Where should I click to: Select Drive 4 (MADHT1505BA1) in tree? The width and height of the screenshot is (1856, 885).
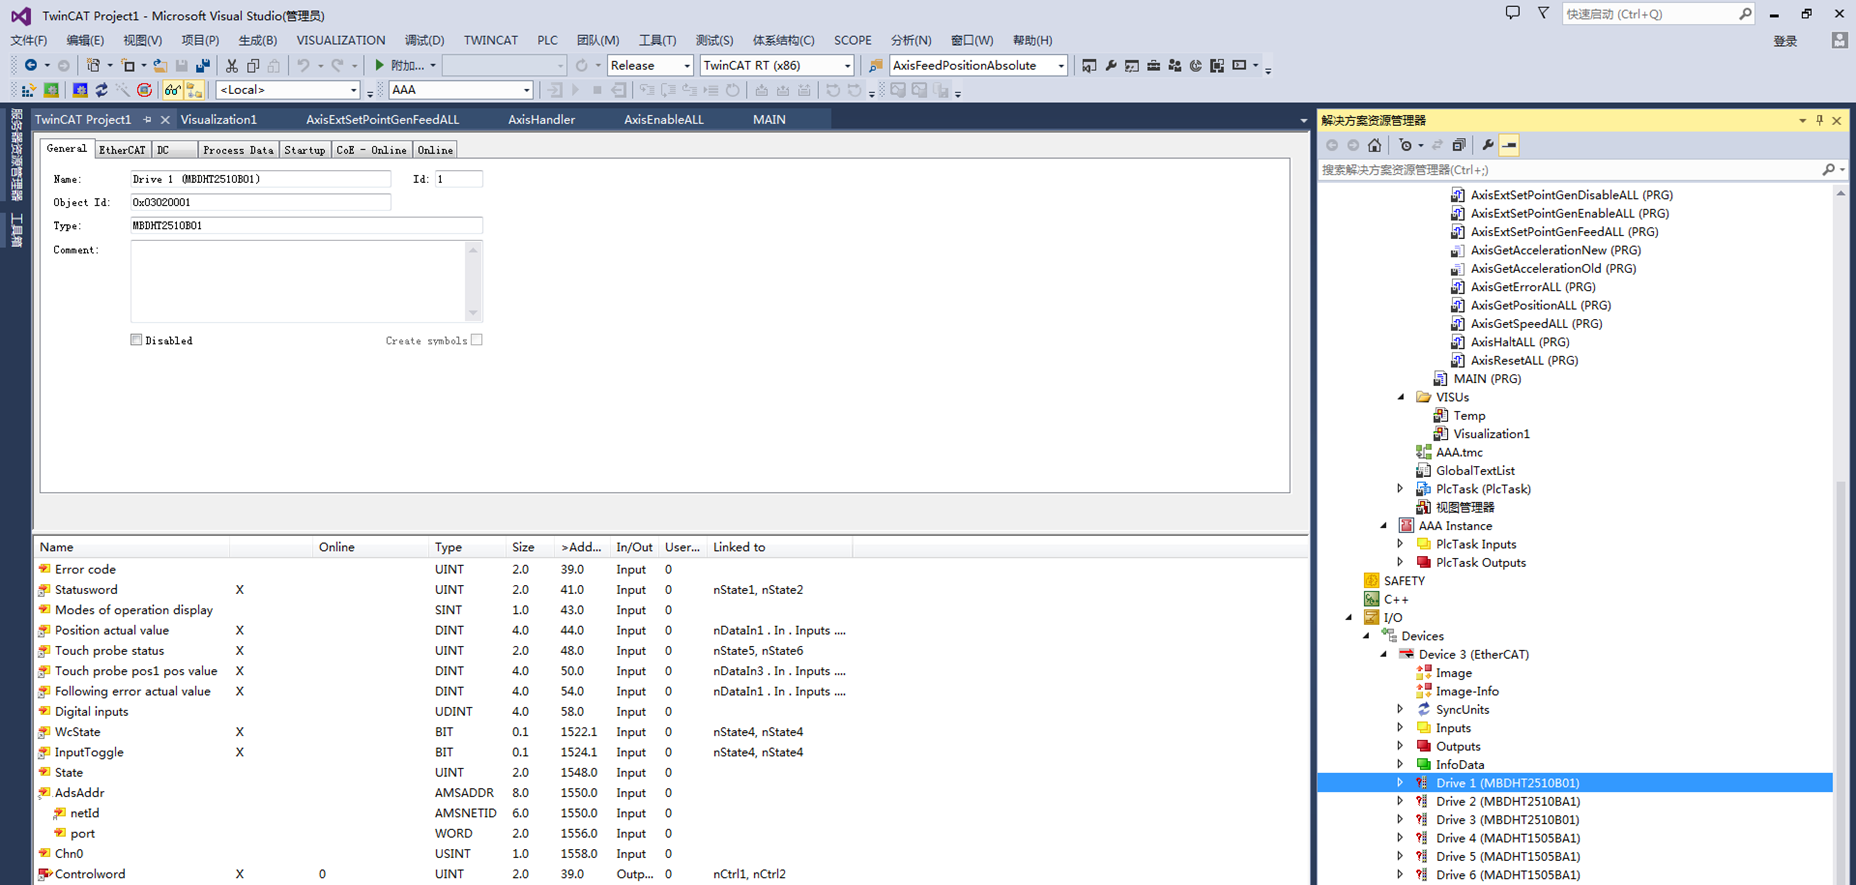click(x=1507, y=838)
